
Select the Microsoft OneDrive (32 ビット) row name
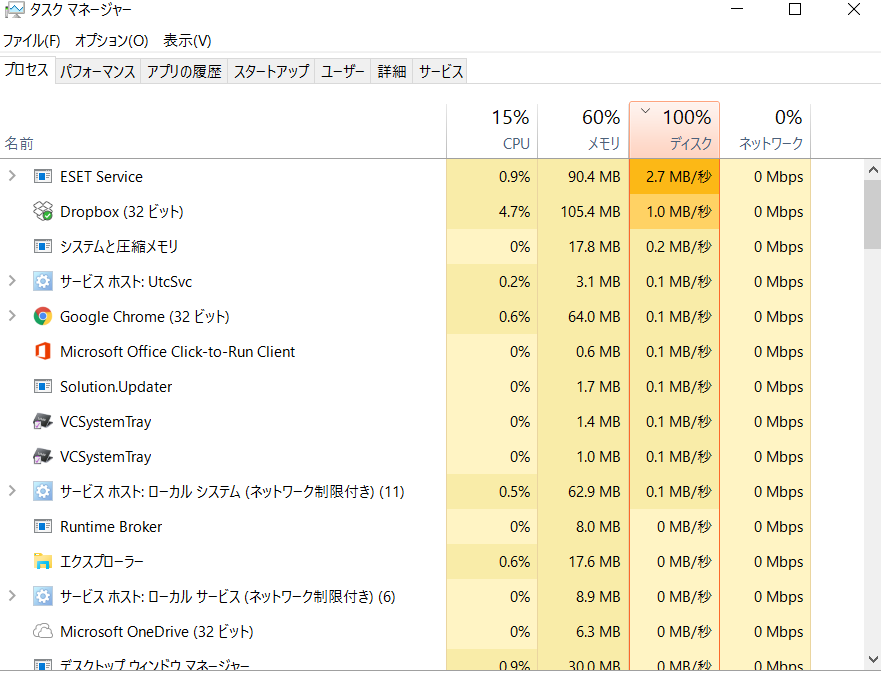157,631
